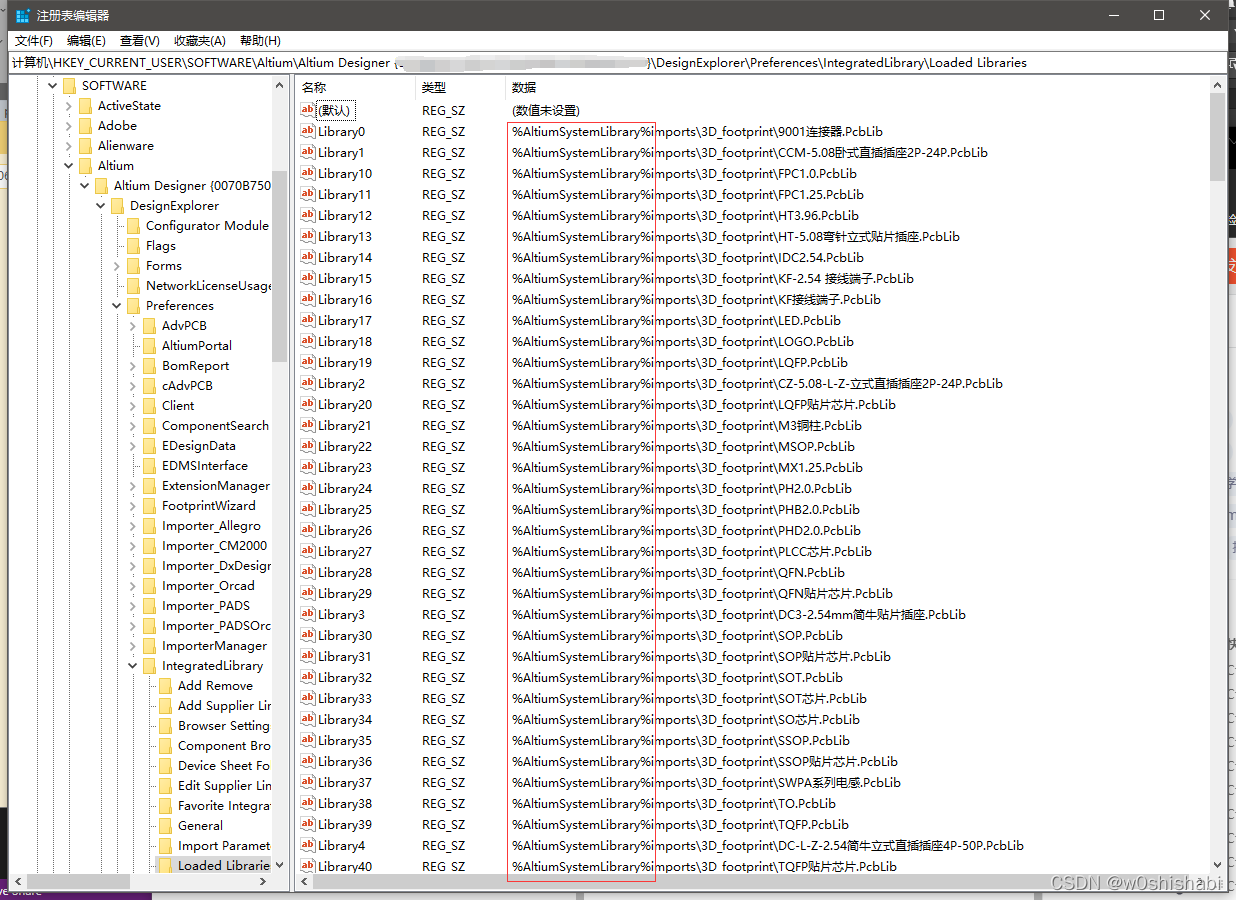Click the string value icon of Library0
The image size is (1236, 900).
tap(308, 131)
